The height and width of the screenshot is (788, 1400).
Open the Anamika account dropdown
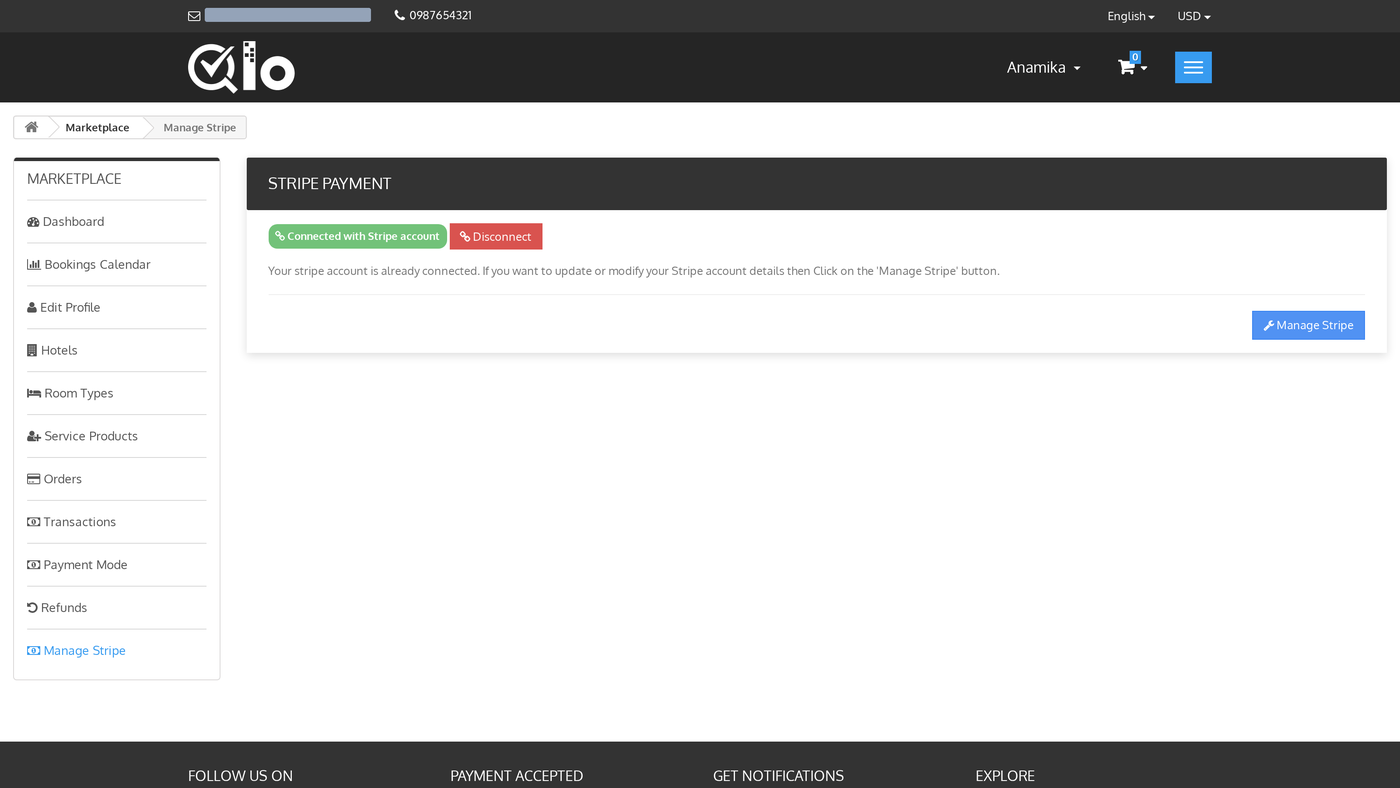1043,67
